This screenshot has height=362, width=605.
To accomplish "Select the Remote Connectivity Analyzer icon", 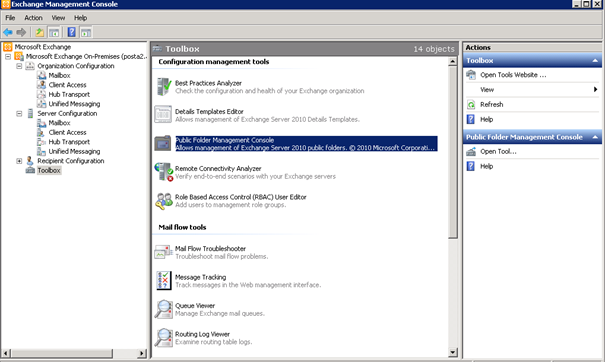I will 164,172.
